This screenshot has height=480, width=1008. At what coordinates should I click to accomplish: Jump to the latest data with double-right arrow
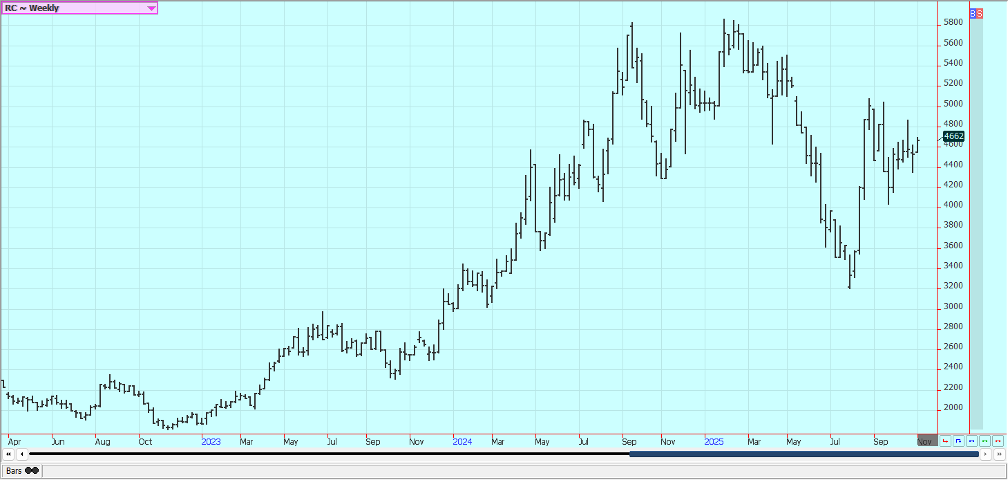pyautogui.click(x=998, y=454)
